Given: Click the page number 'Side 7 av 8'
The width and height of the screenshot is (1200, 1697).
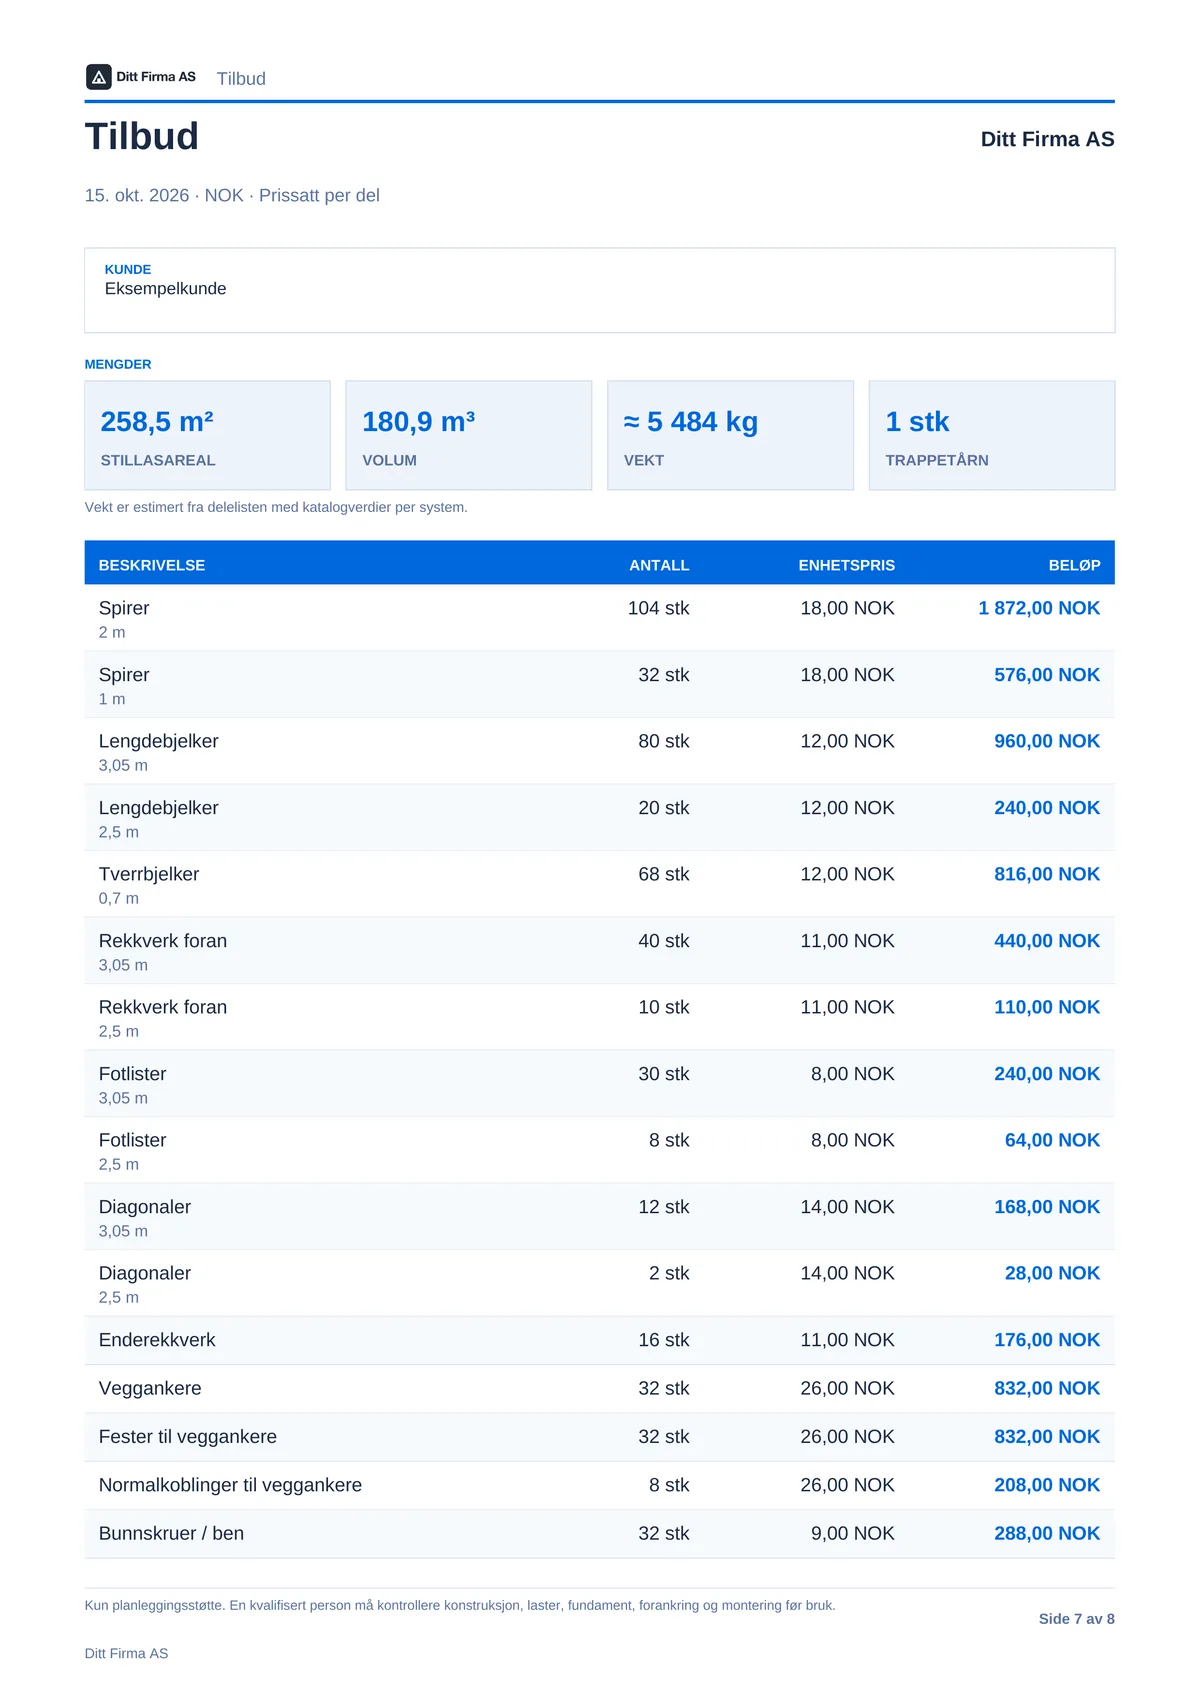Looking at the screenshot, I should pyautogui.click(x=1077, y=1619).
